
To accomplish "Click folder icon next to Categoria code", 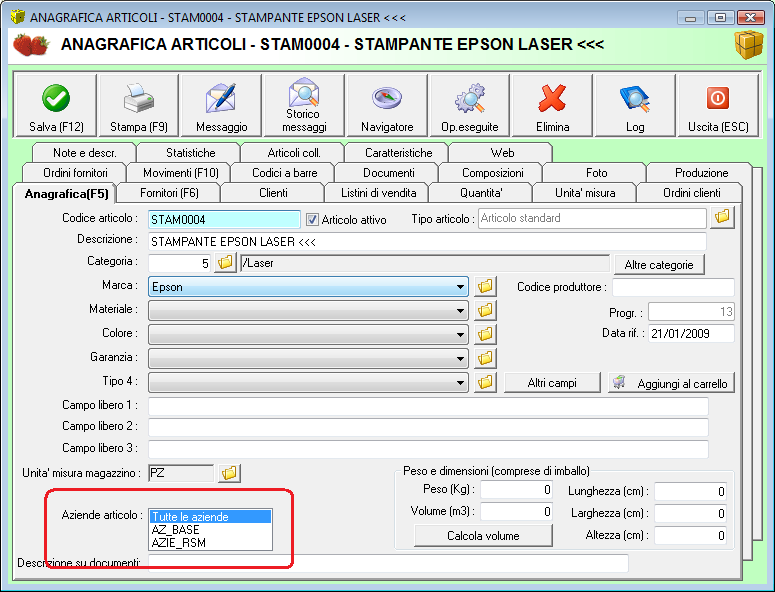I will [225, 262].
